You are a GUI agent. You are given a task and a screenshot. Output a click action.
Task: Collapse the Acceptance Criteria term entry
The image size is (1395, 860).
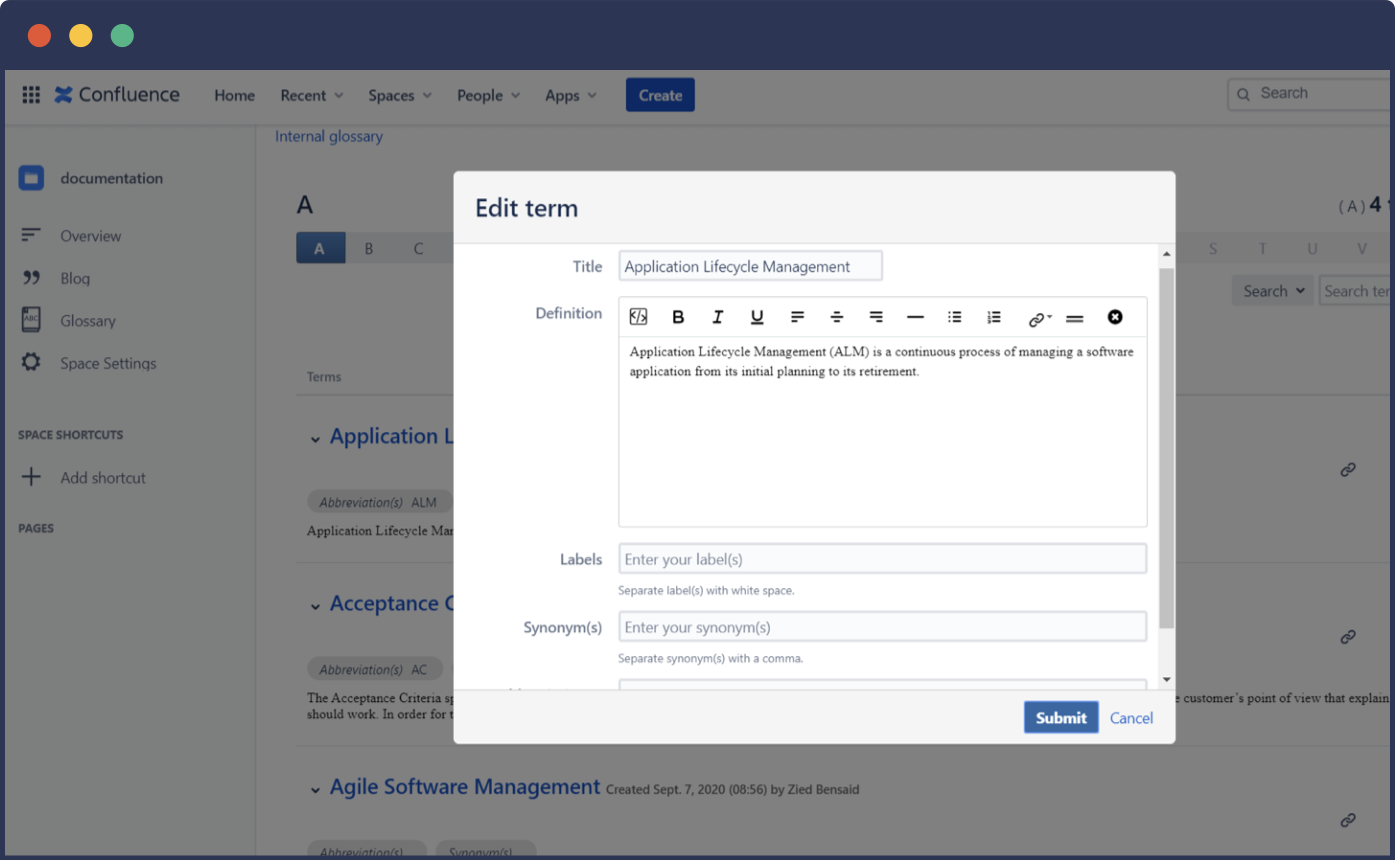[315, 606]
